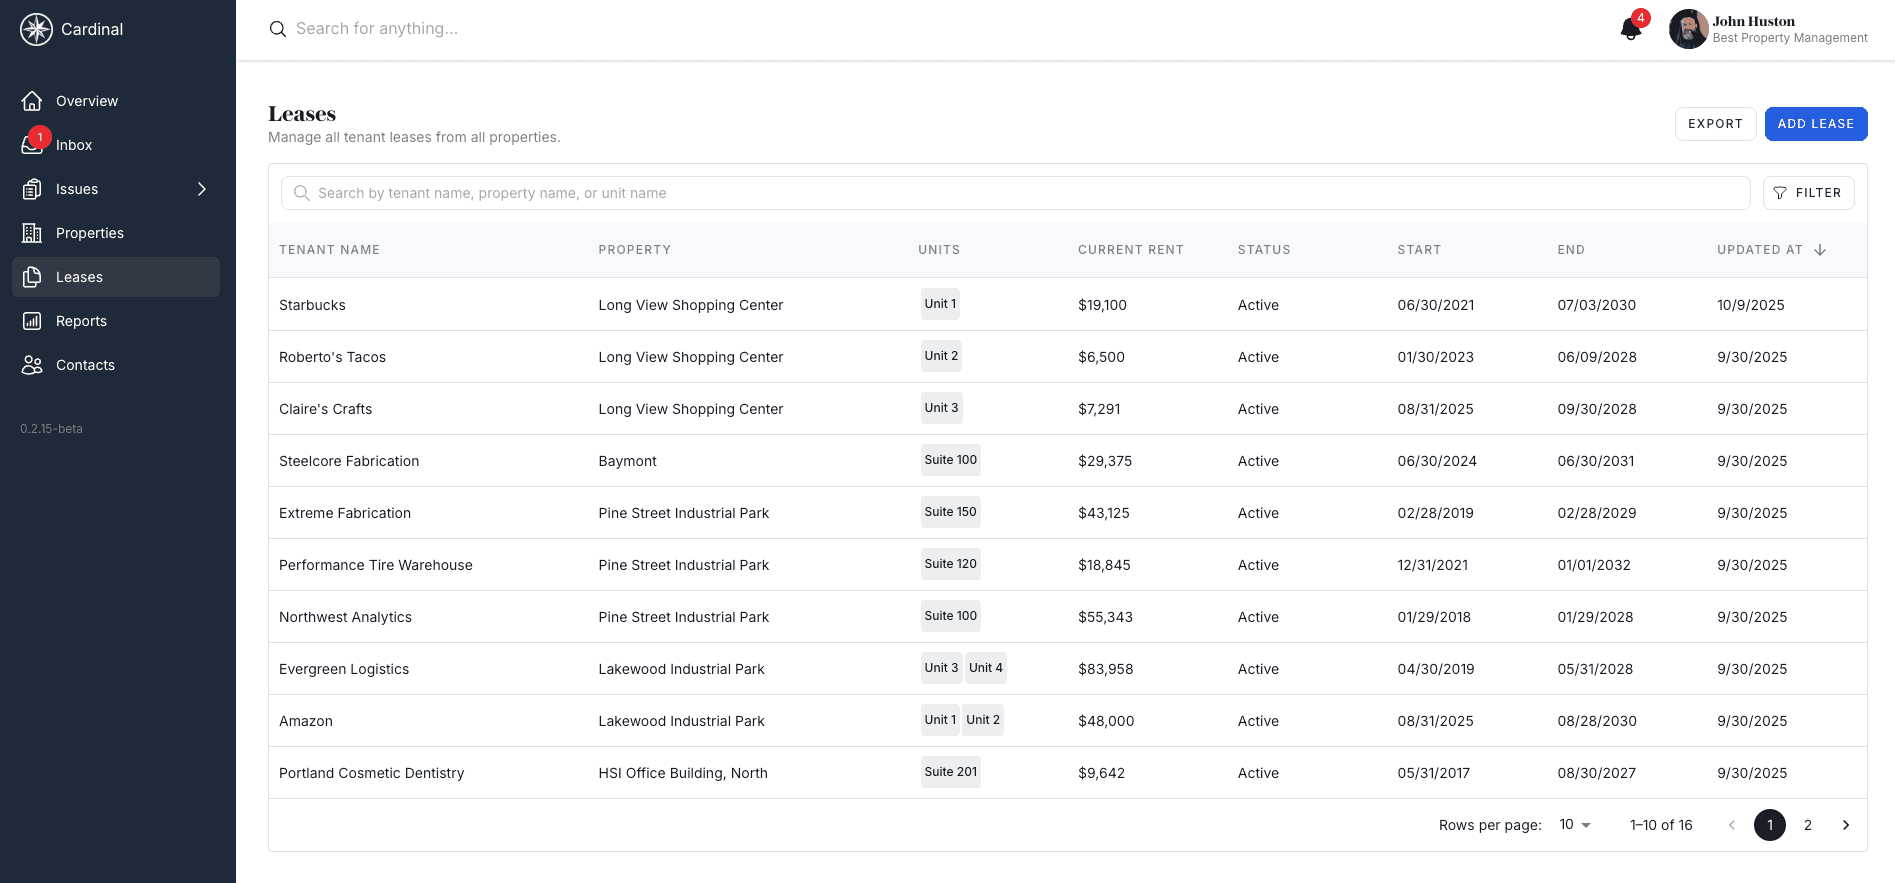Click the Export button
Screen dimensions: 1895x883
(1715, 124)
